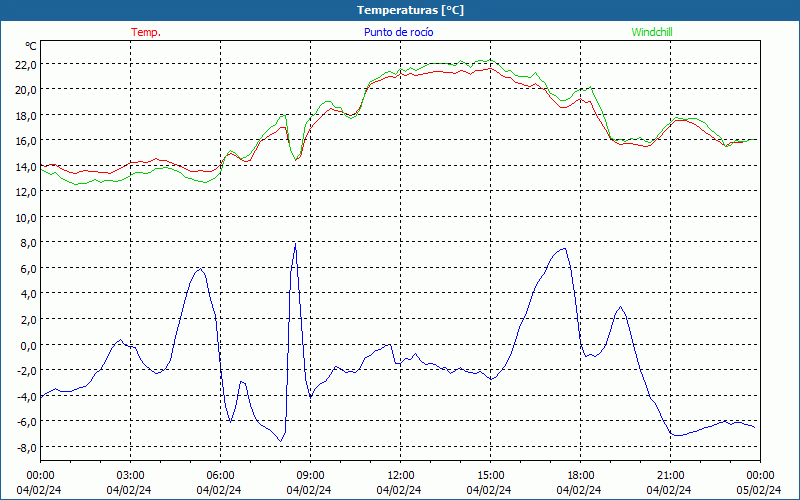The width and height of the screenshot is (800, 500).
Task: Click the '12:00' time axis label
Action: click(x=401, y=476)
